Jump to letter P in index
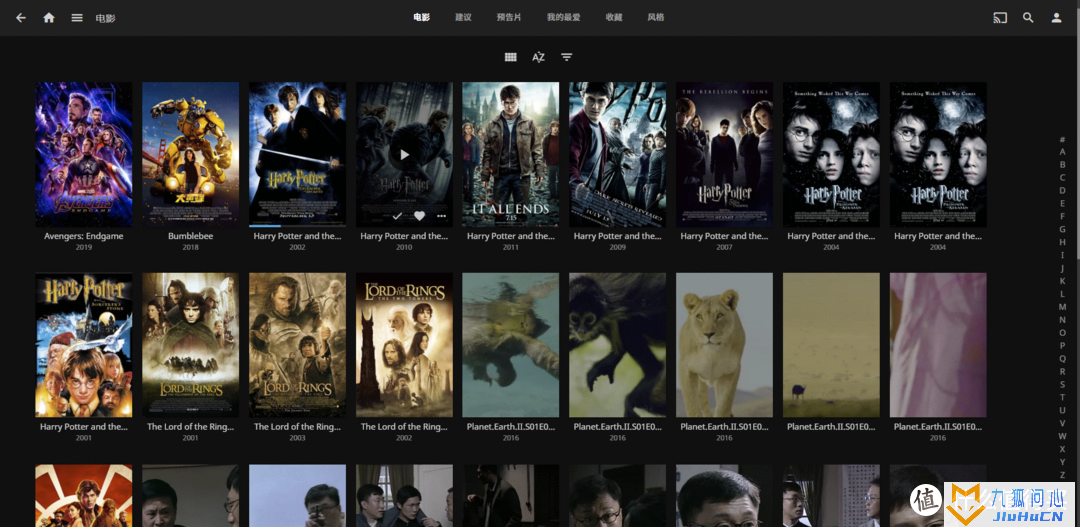This screenshot has width=1080, height=527. (x=1063, y=346)
